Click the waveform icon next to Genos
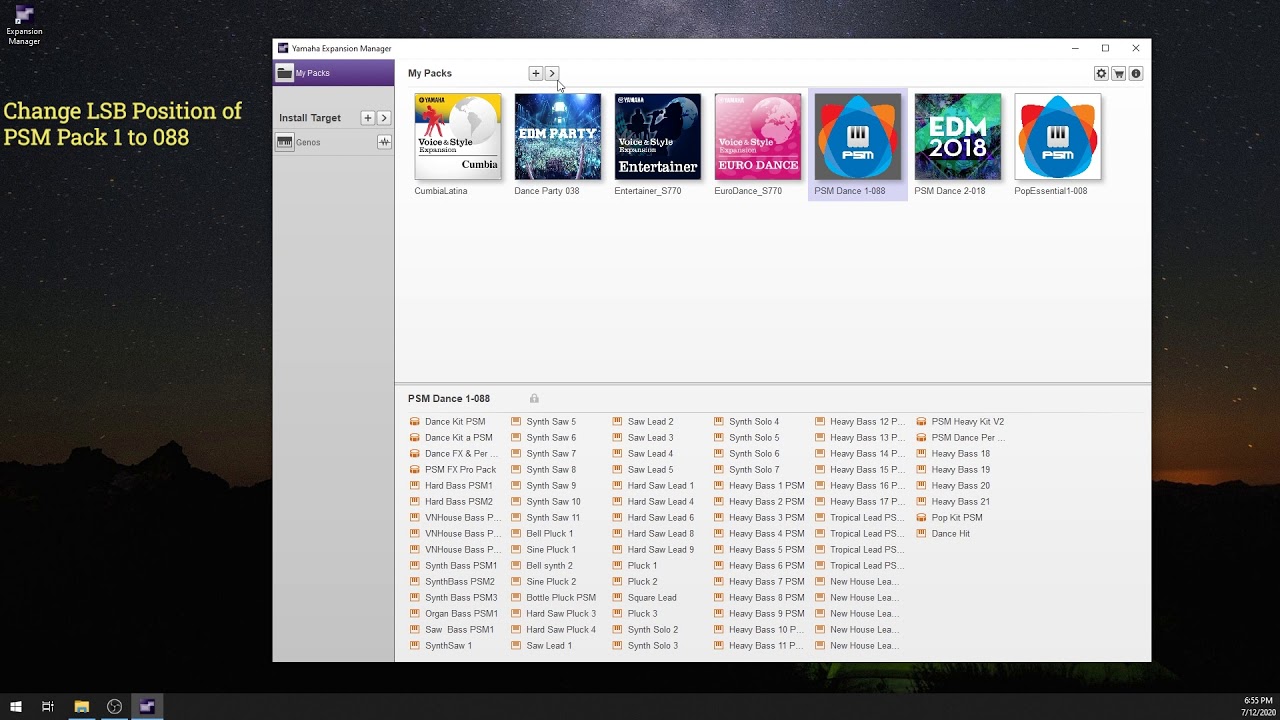Viewport: 1280px width, 720px height. point(384,142)
